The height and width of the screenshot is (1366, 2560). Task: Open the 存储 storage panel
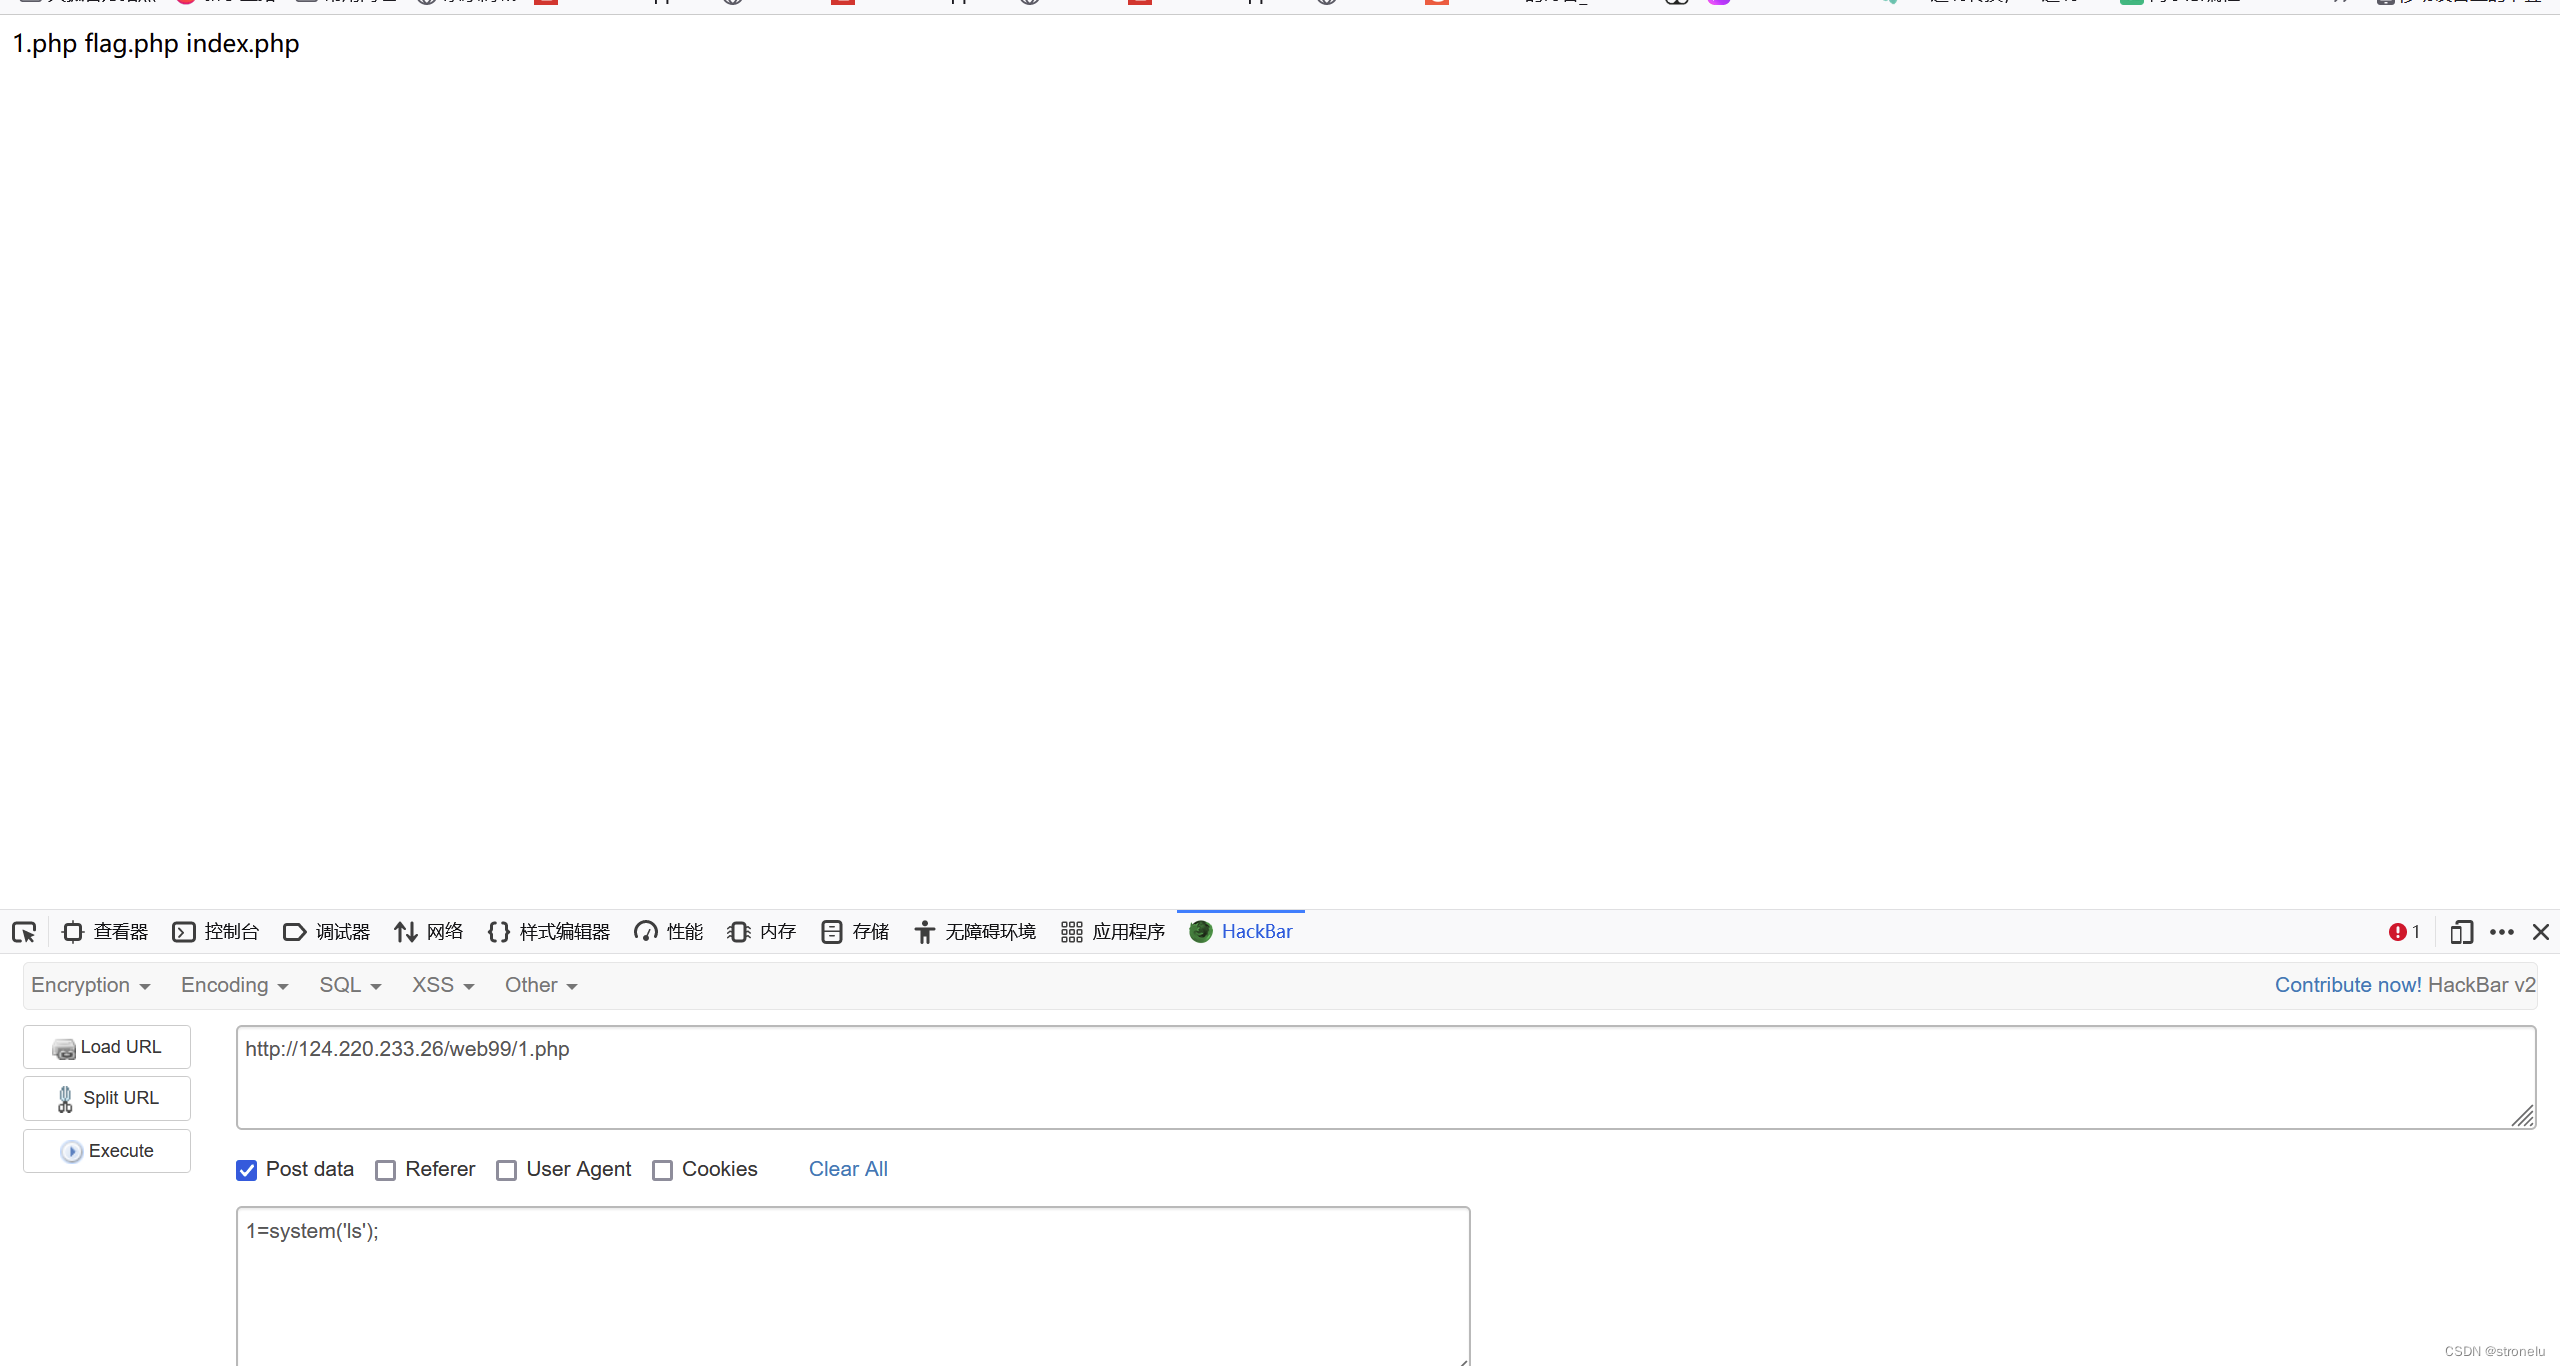865,931
